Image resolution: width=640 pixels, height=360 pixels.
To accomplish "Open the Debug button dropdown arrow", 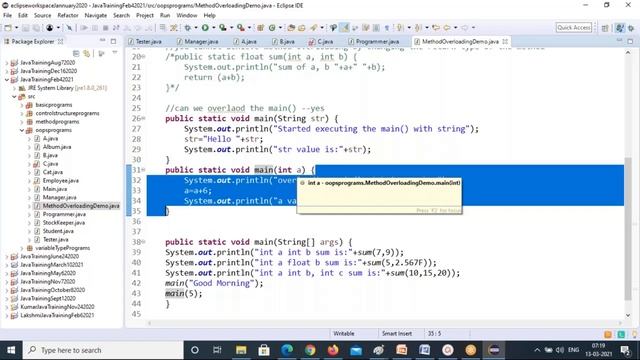I will (x=196, y=28).
